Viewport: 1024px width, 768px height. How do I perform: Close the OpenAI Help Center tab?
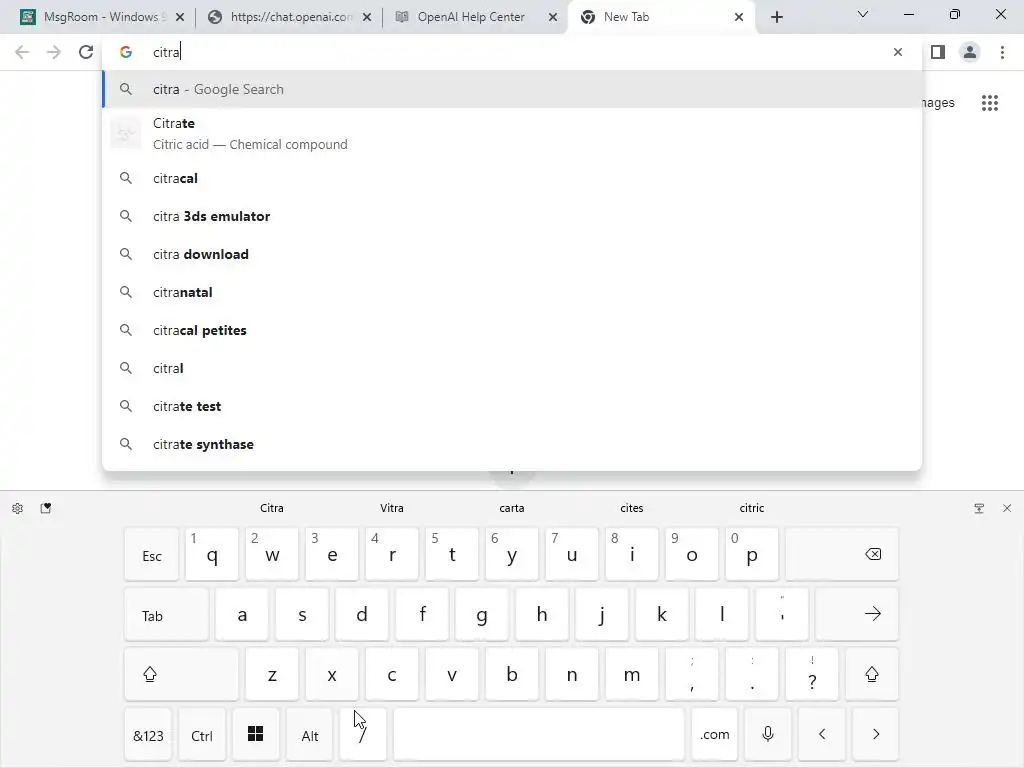[x=552, y=17]
